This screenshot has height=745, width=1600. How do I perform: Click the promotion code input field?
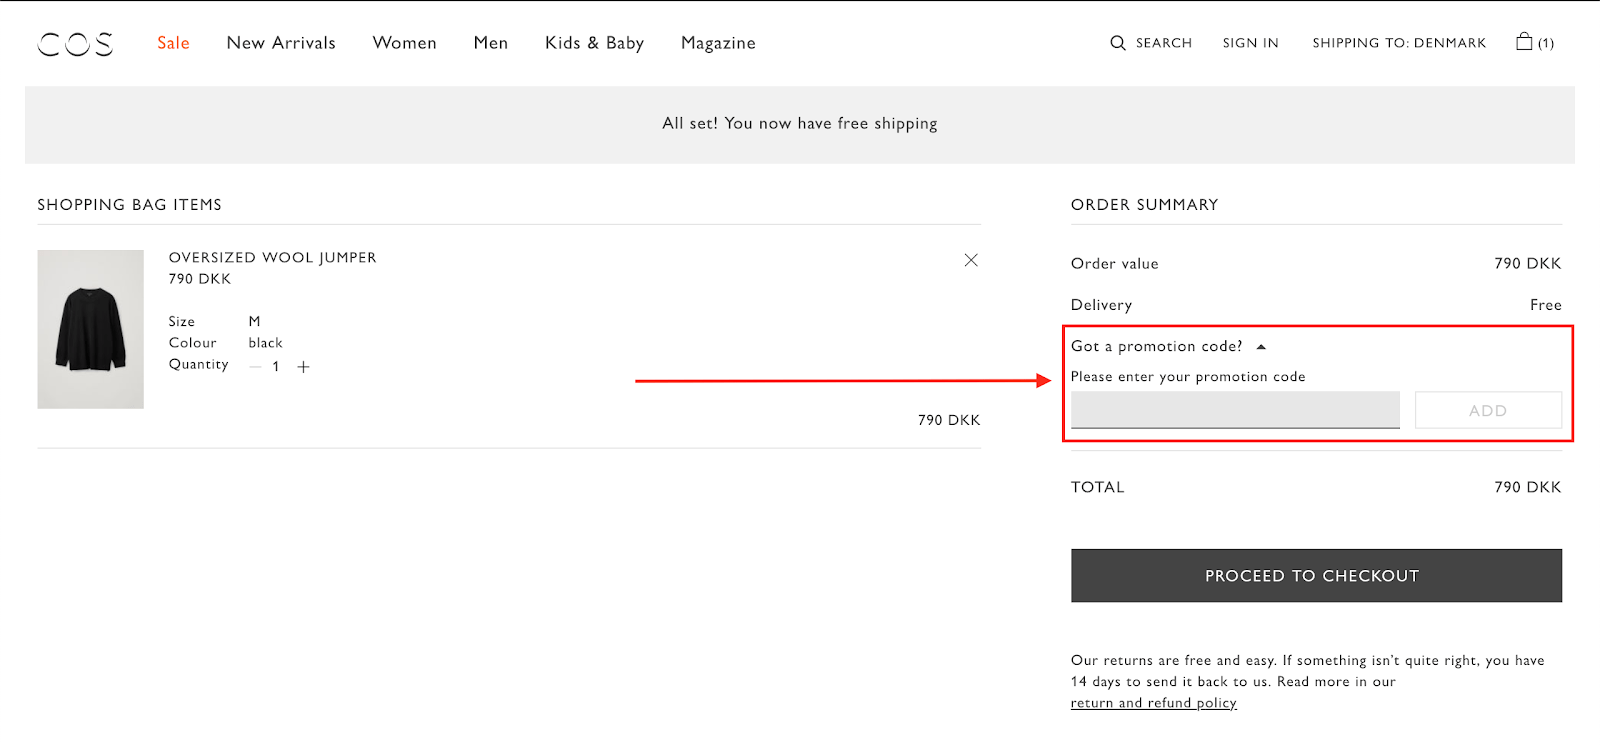1235,410
